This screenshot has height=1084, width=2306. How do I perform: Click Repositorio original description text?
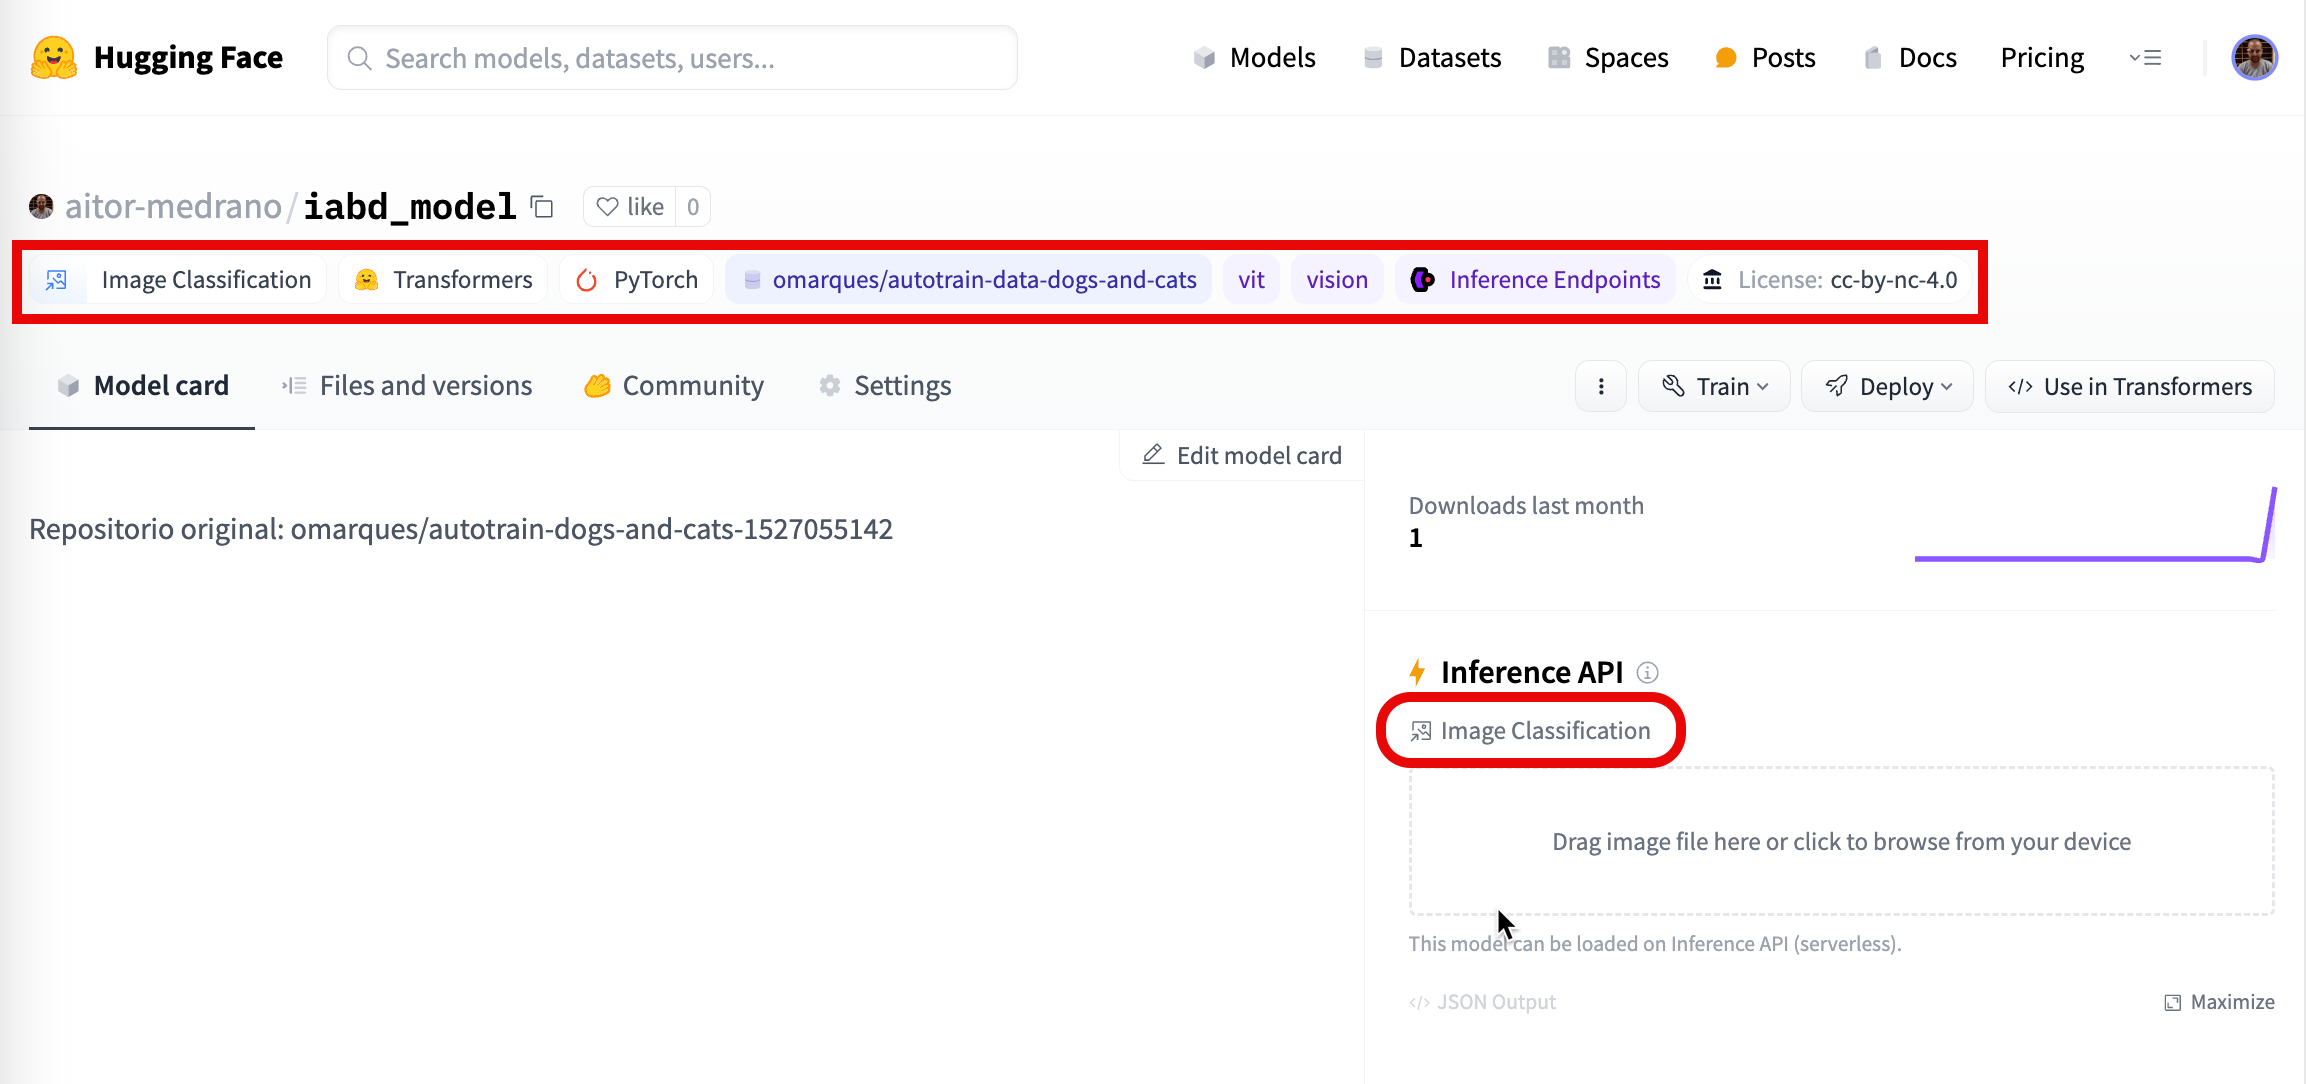(461, 529)
